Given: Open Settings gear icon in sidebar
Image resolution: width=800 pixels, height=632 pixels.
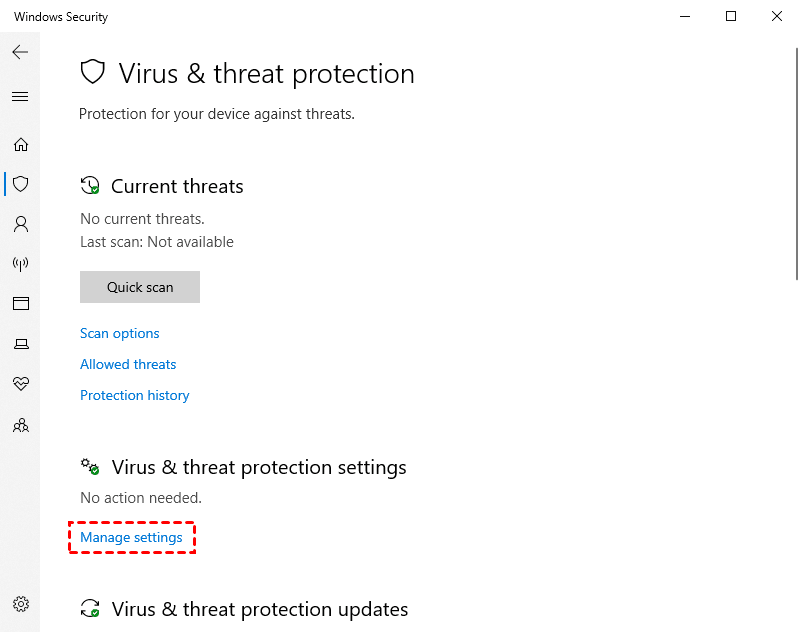Looking at the screenshot, I should click(20, 604).
